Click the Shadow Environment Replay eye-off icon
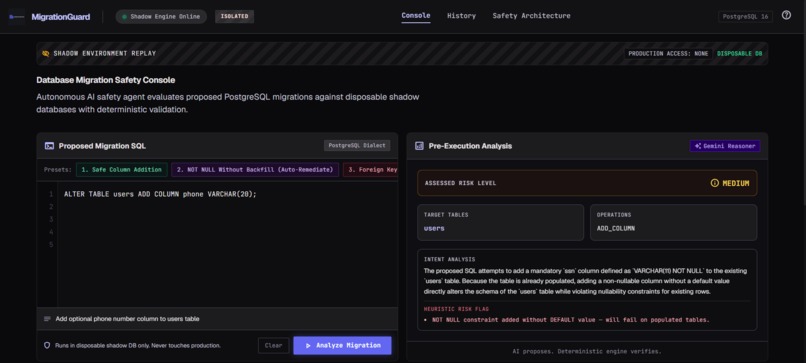This screenshot has width=806, height=363. (x=46, y=53)
